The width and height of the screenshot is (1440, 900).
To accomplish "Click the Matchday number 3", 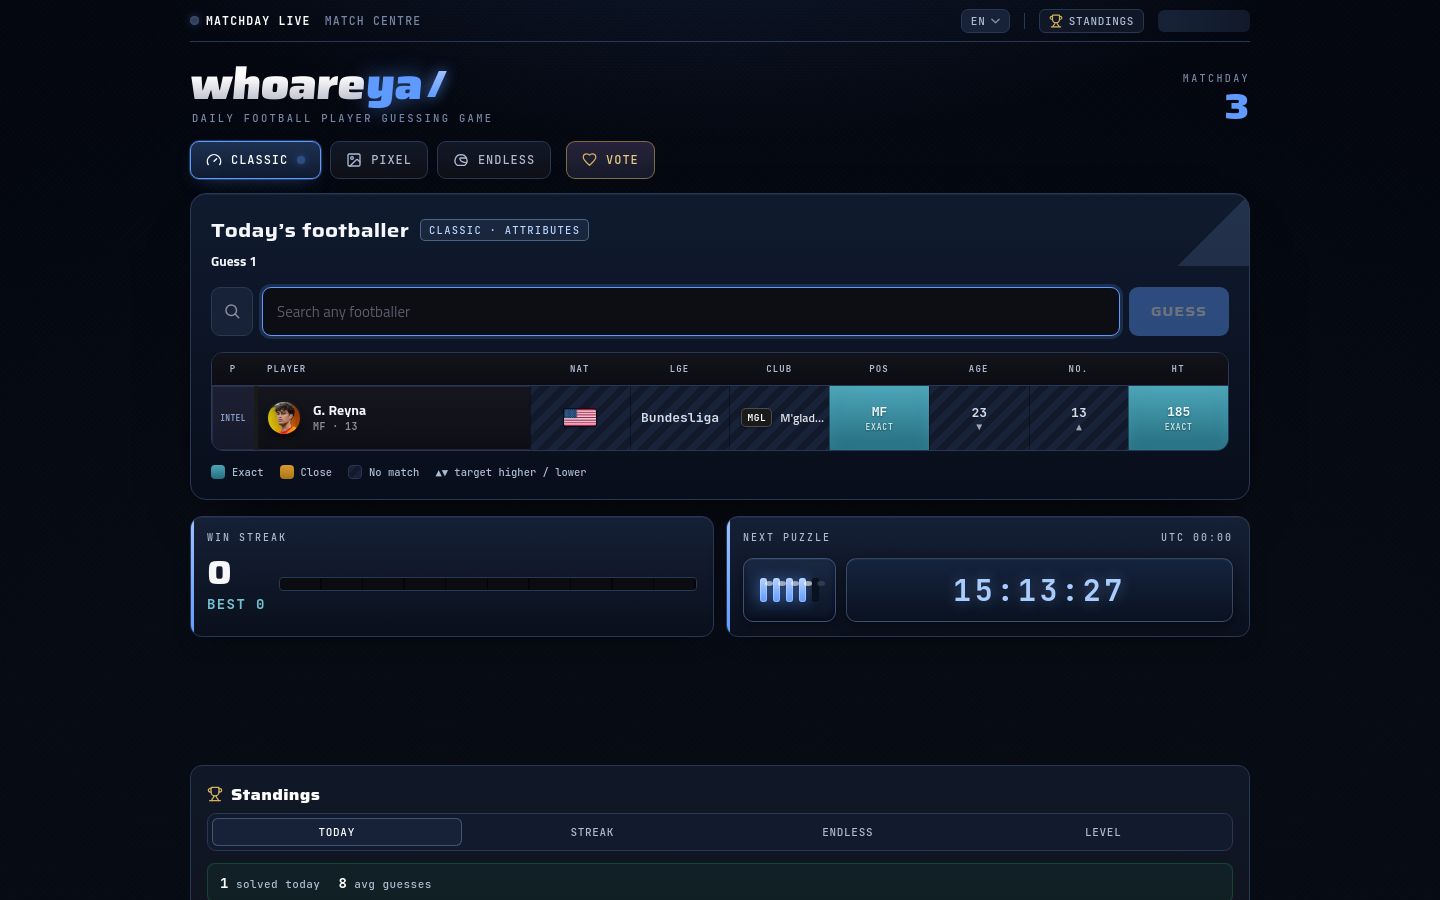I will (1237, 107).
